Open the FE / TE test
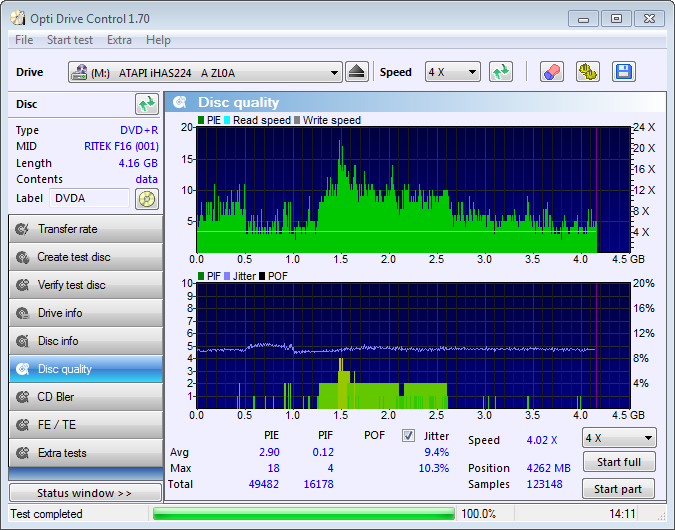The width and height of the screenshot is (675, 530). (x=86, y=425)
